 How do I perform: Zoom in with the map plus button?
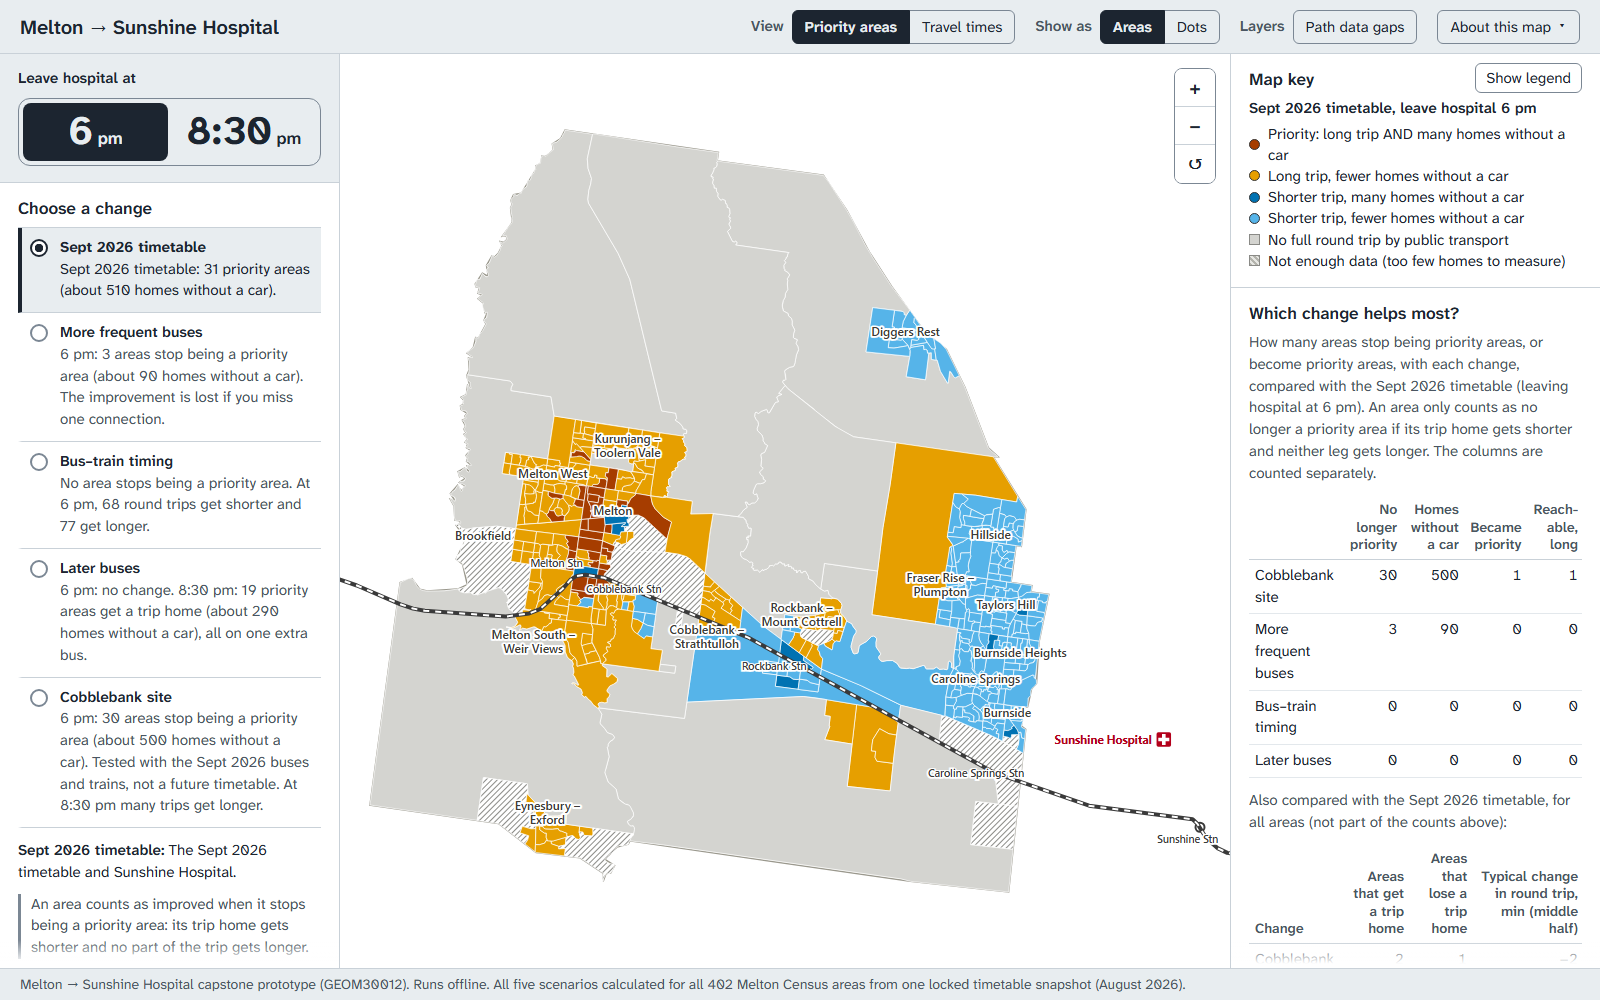[x=1195, y=89]
